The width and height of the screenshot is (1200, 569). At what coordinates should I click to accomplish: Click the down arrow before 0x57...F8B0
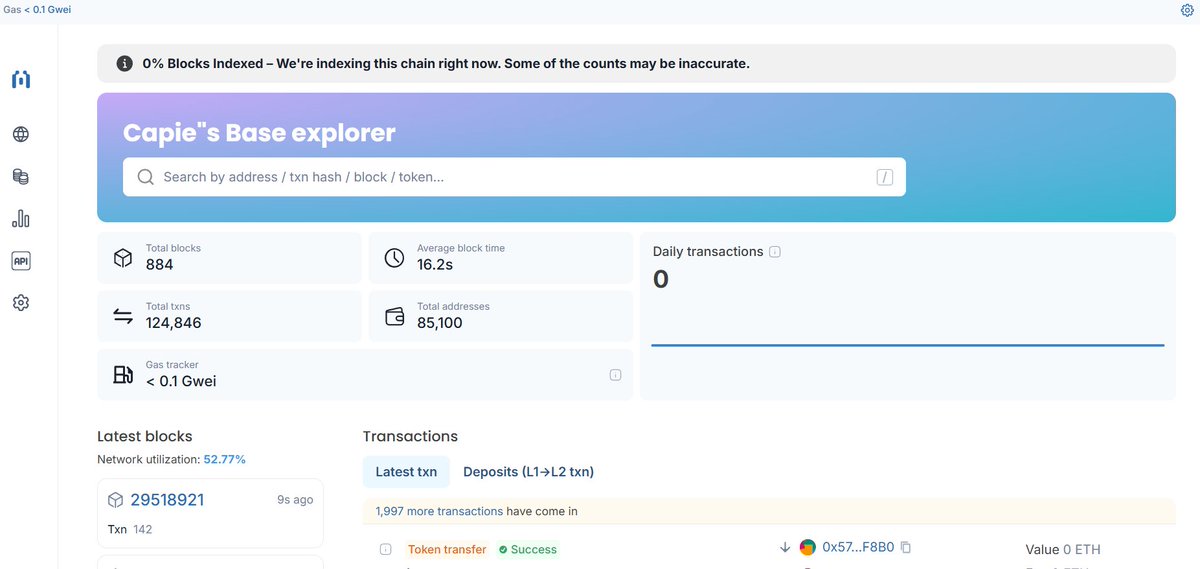(785, 547)
